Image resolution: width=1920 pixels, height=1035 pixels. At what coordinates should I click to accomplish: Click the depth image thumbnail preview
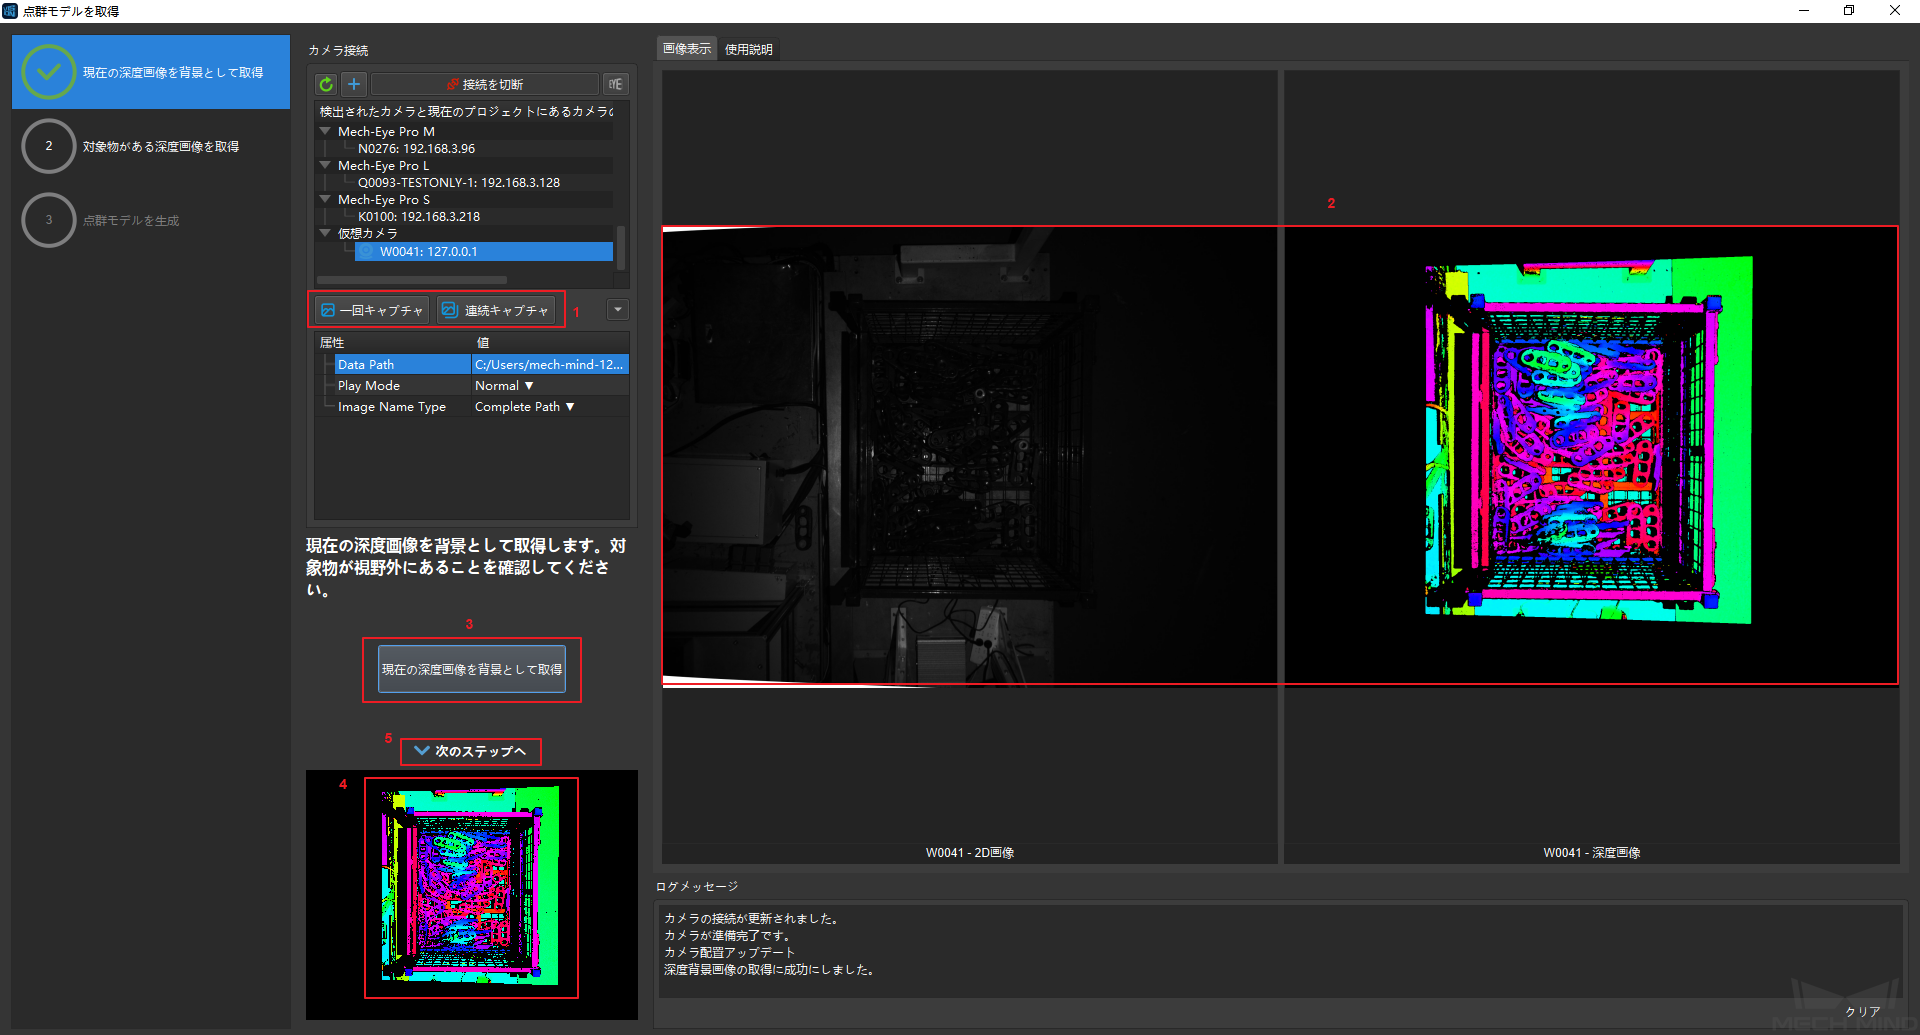tap(471, 888)
